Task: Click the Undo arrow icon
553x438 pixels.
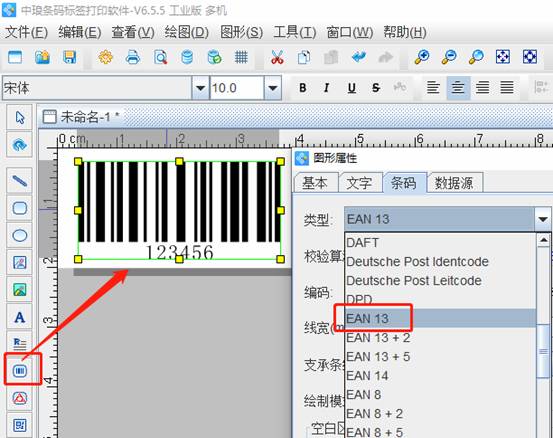Action: (359, 57)
